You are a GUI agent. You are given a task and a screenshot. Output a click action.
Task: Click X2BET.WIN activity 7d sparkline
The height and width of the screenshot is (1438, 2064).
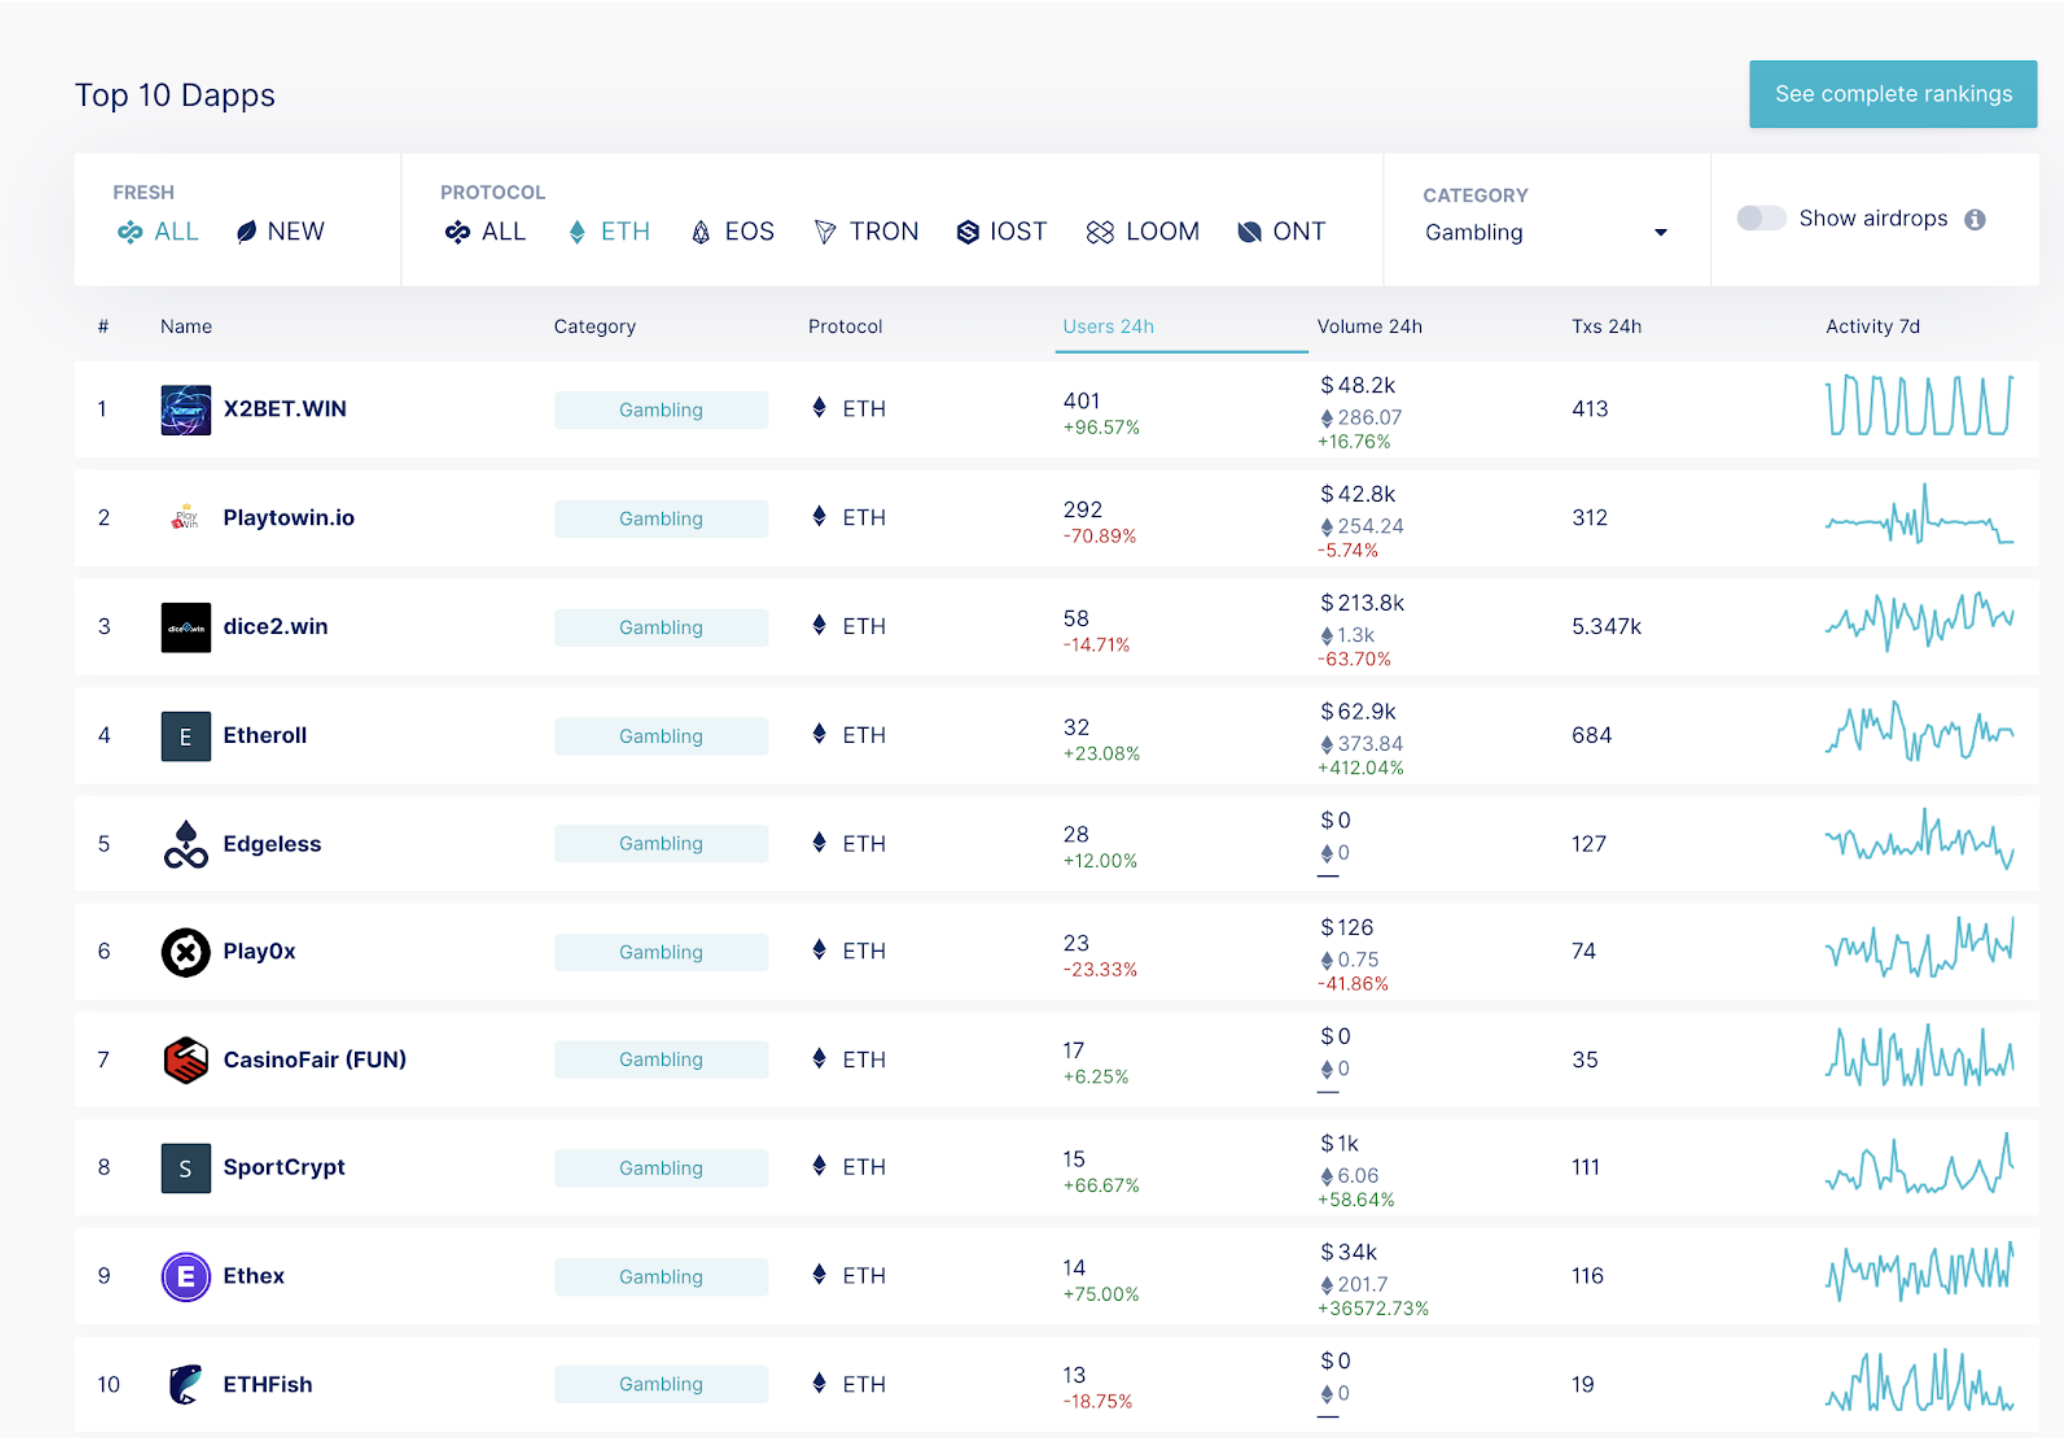point(1919,406)
